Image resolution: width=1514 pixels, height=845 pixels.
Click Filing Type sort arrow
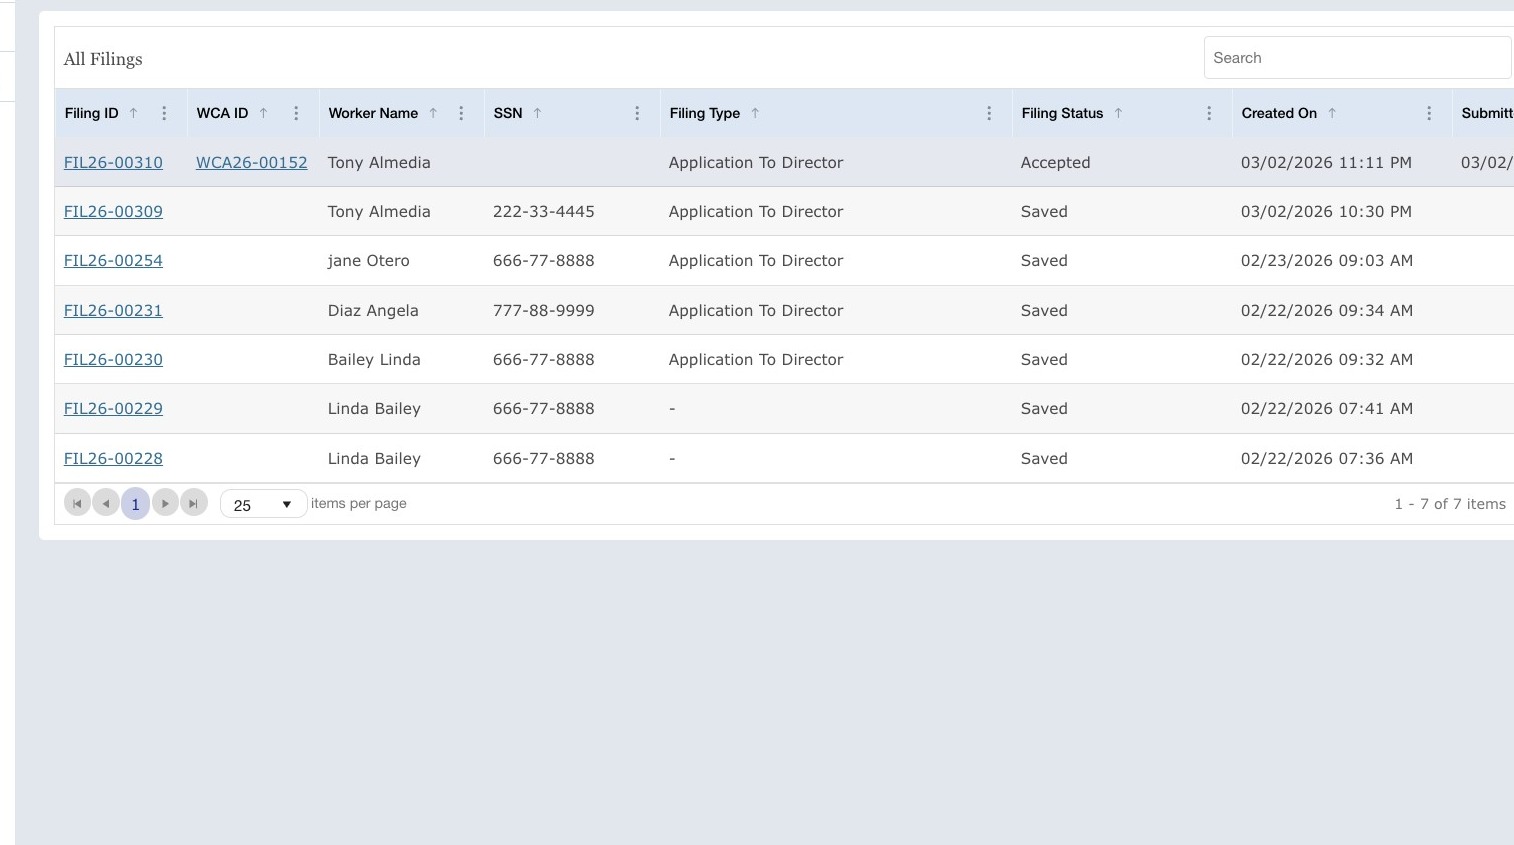click(755, 113)
